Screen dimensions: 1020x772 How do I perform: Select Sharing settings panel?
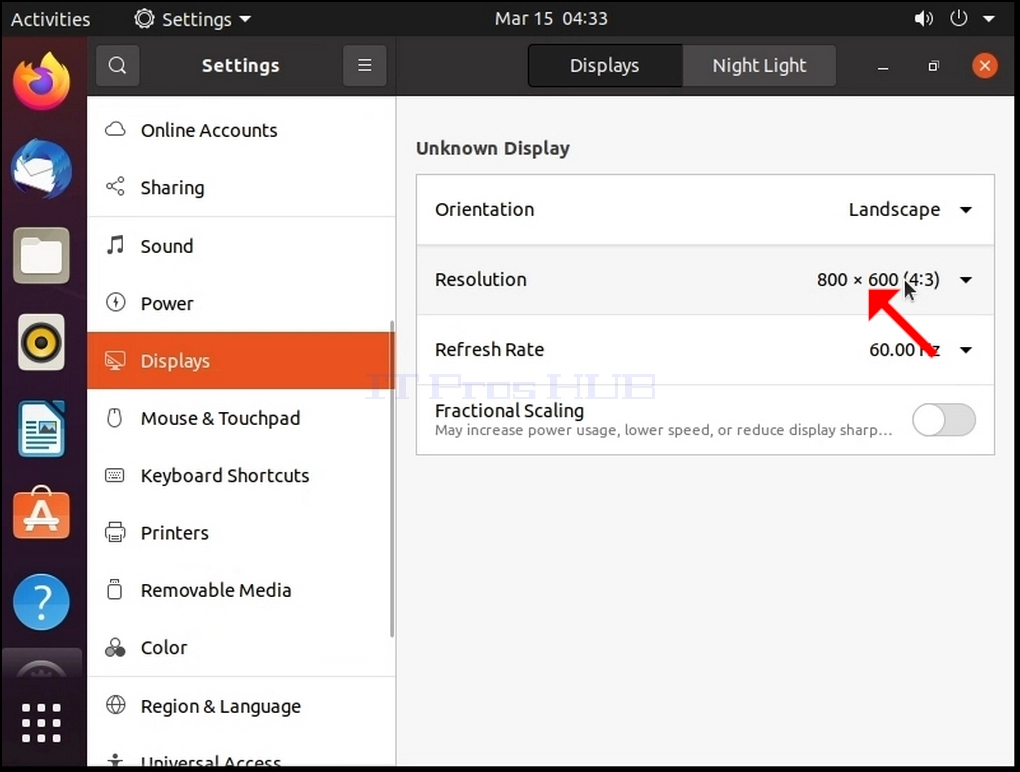click(x=241, y=187)
